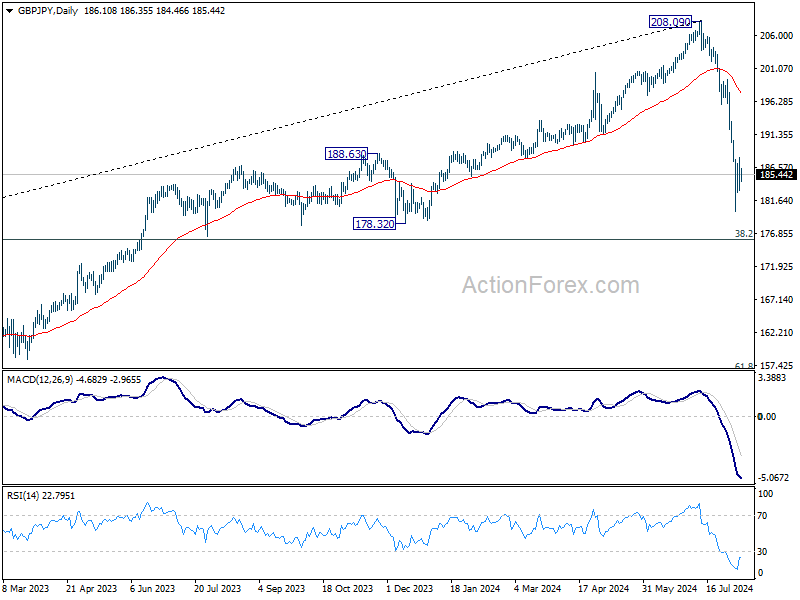
Task: Select the 181.640 price axis value
Action: (x=776, y=201)
